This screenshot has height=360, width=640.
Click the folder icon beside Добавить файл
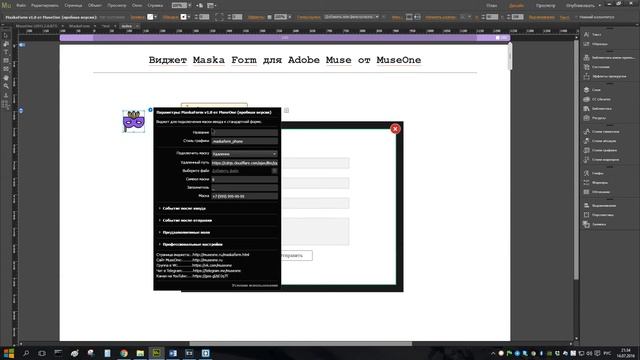pyautogui.click(x=275, y=171)
